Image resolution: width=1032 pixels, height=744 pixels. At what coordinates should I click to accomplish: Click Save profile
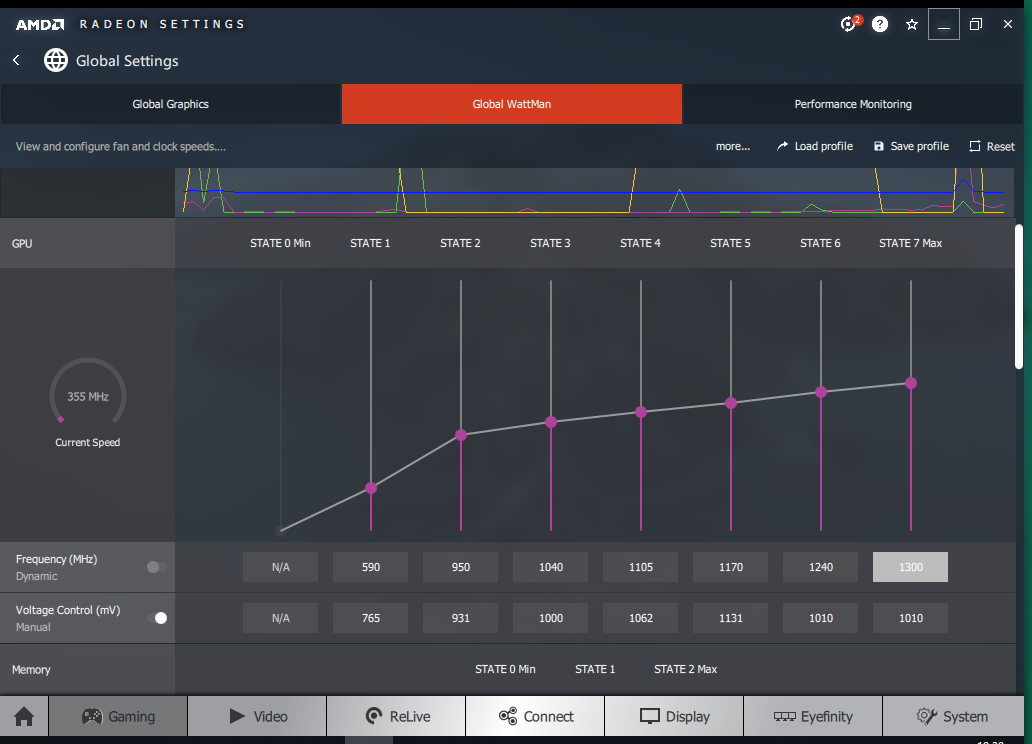click(x=911, y=146)
